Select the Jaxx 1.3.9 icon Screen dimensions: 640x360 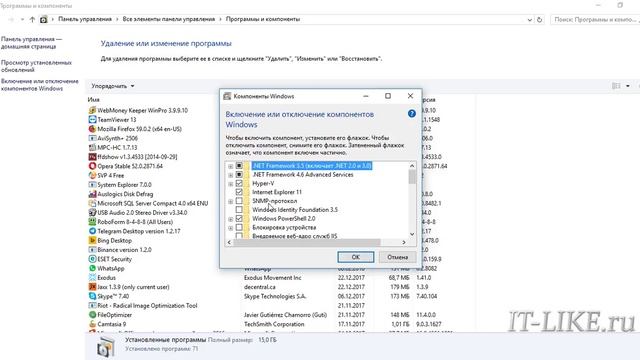[x=92, y=287]
